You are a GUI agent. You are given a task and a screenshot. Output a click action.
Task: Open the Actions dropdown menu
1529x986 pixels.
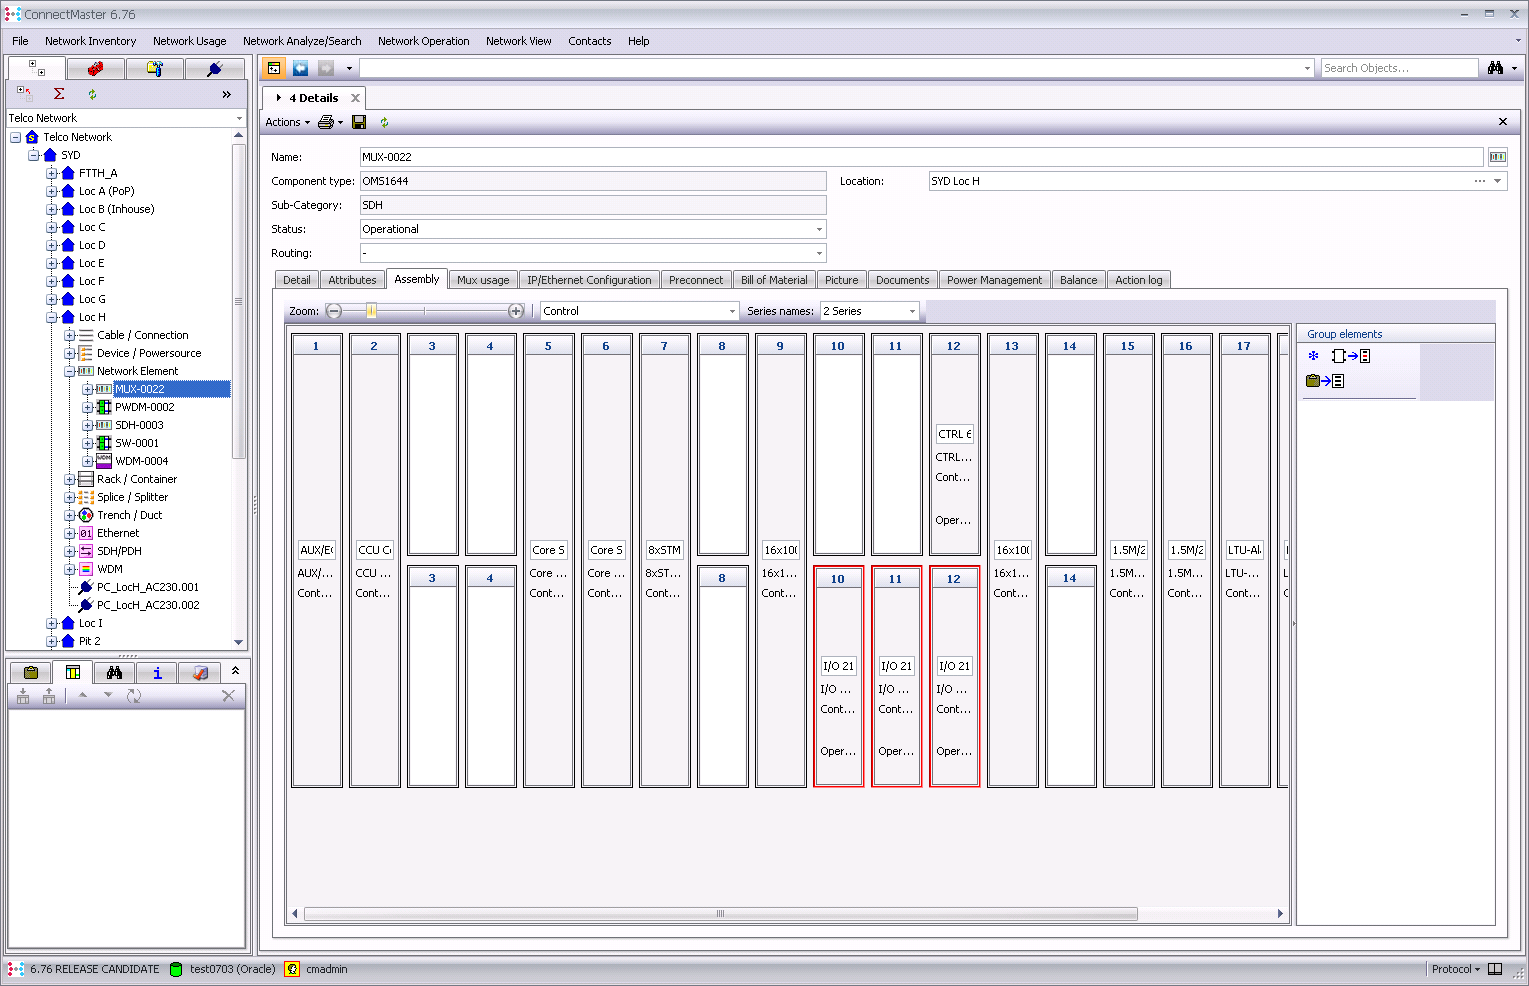(x=288, y=122)
